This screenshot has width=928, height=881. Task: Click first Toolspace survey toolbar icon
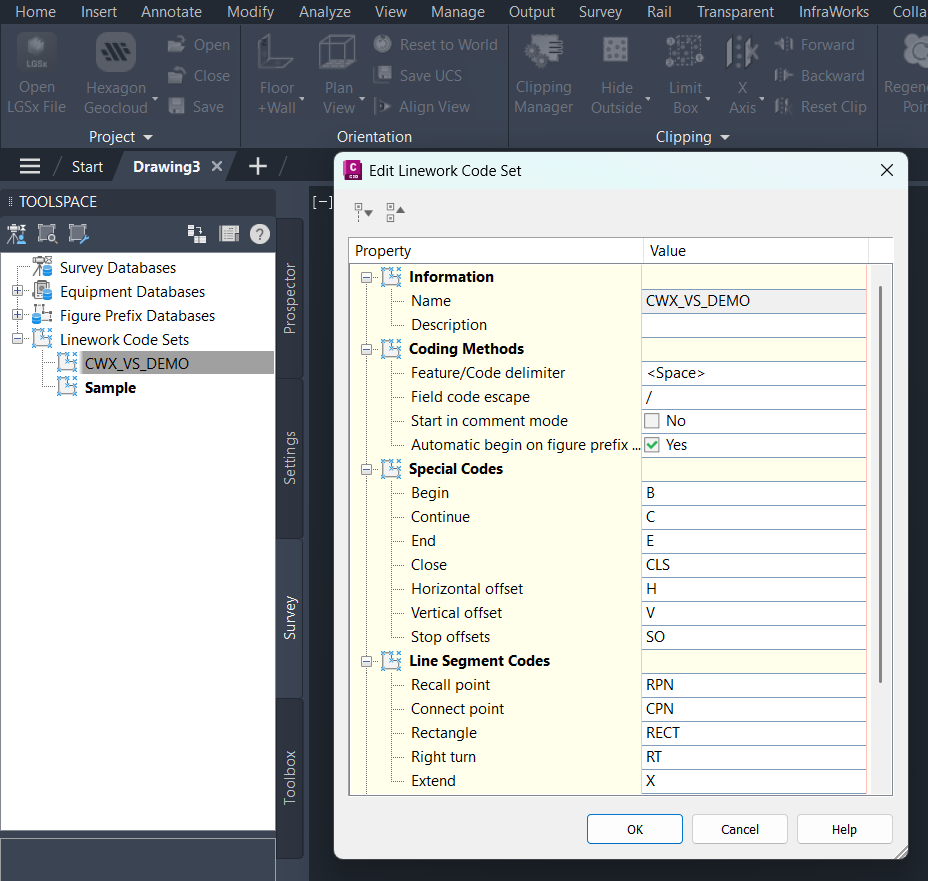[x=17, y=234]
